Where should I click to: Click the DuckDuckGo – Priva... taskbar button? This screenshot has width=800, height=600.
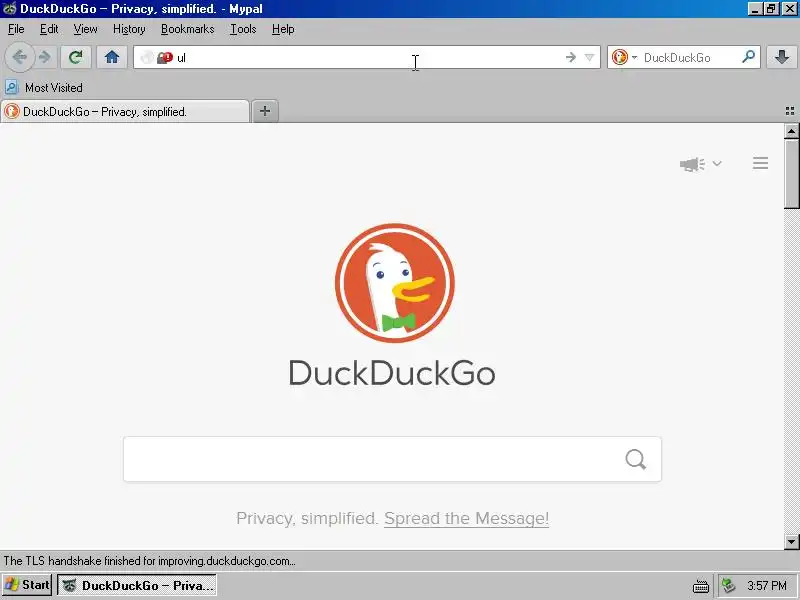(x=137, y=585)
